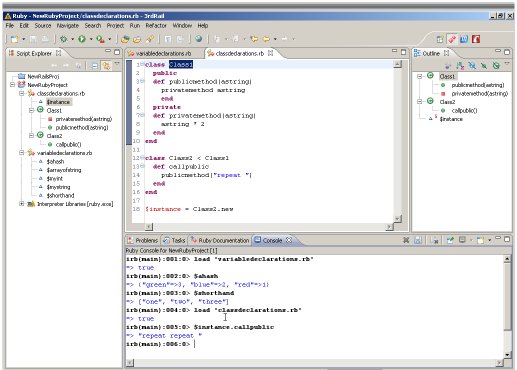This screenshot has width=517, height=370.
Task: Maximize the Console view panel
Action: click(507, 239)
